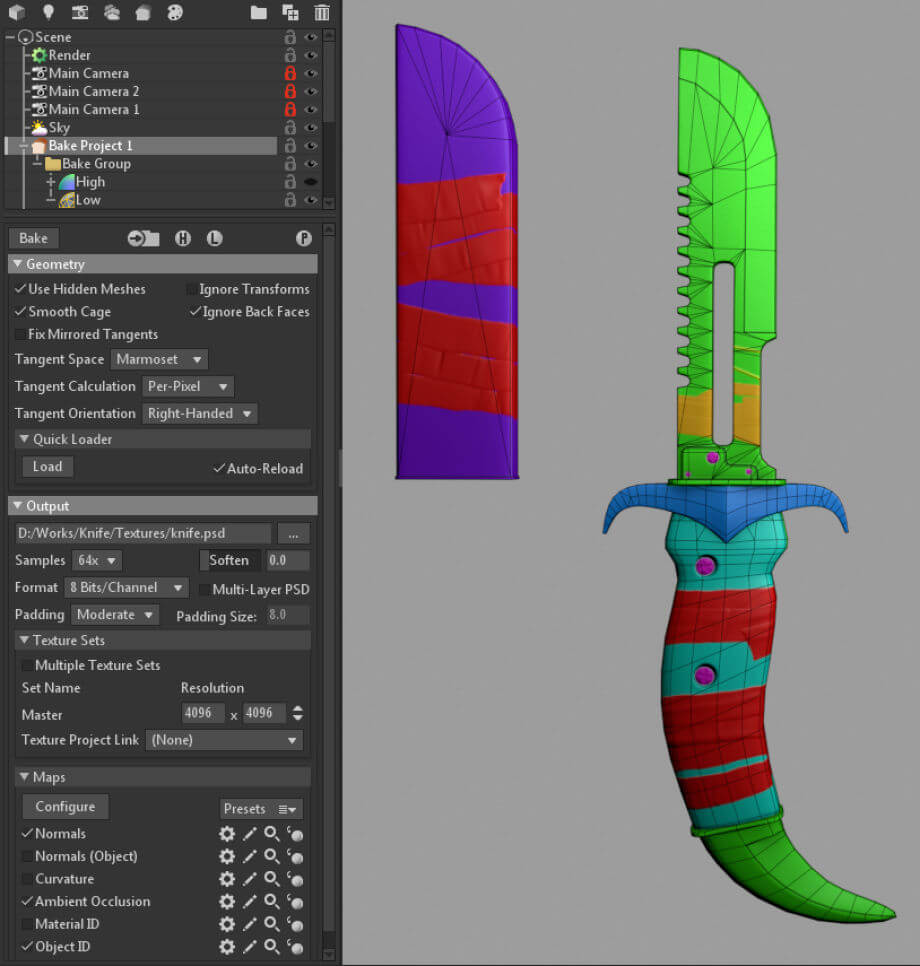This screenshot has width=920, height=966.
Task: Open the Tangent Space dropdown
Action: coord(158,359)
